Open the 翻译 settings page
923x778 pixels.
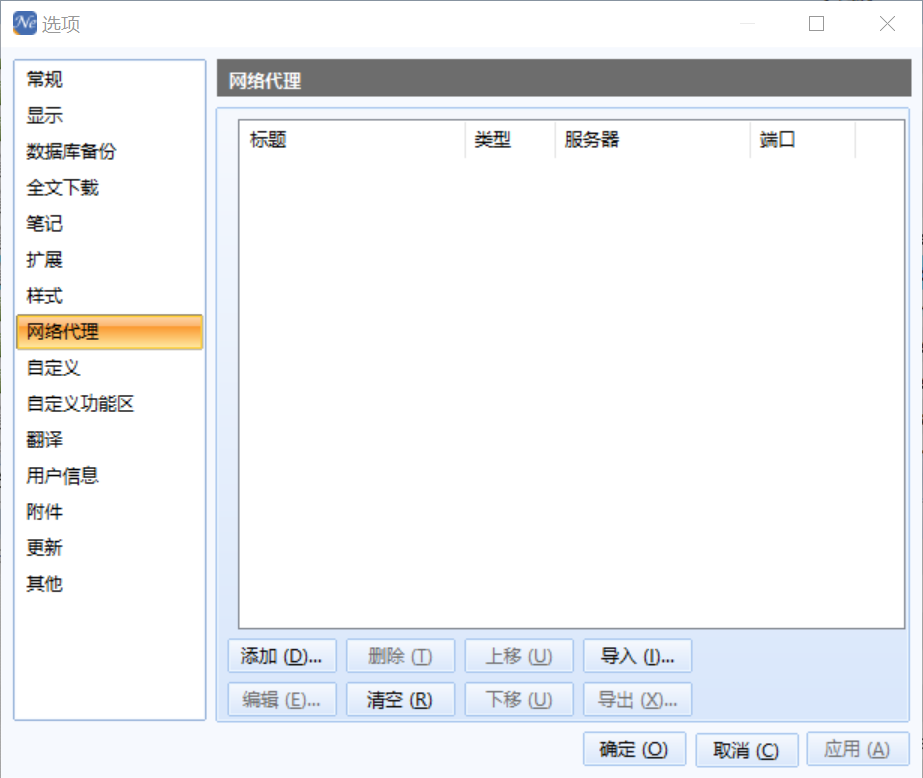45,440
